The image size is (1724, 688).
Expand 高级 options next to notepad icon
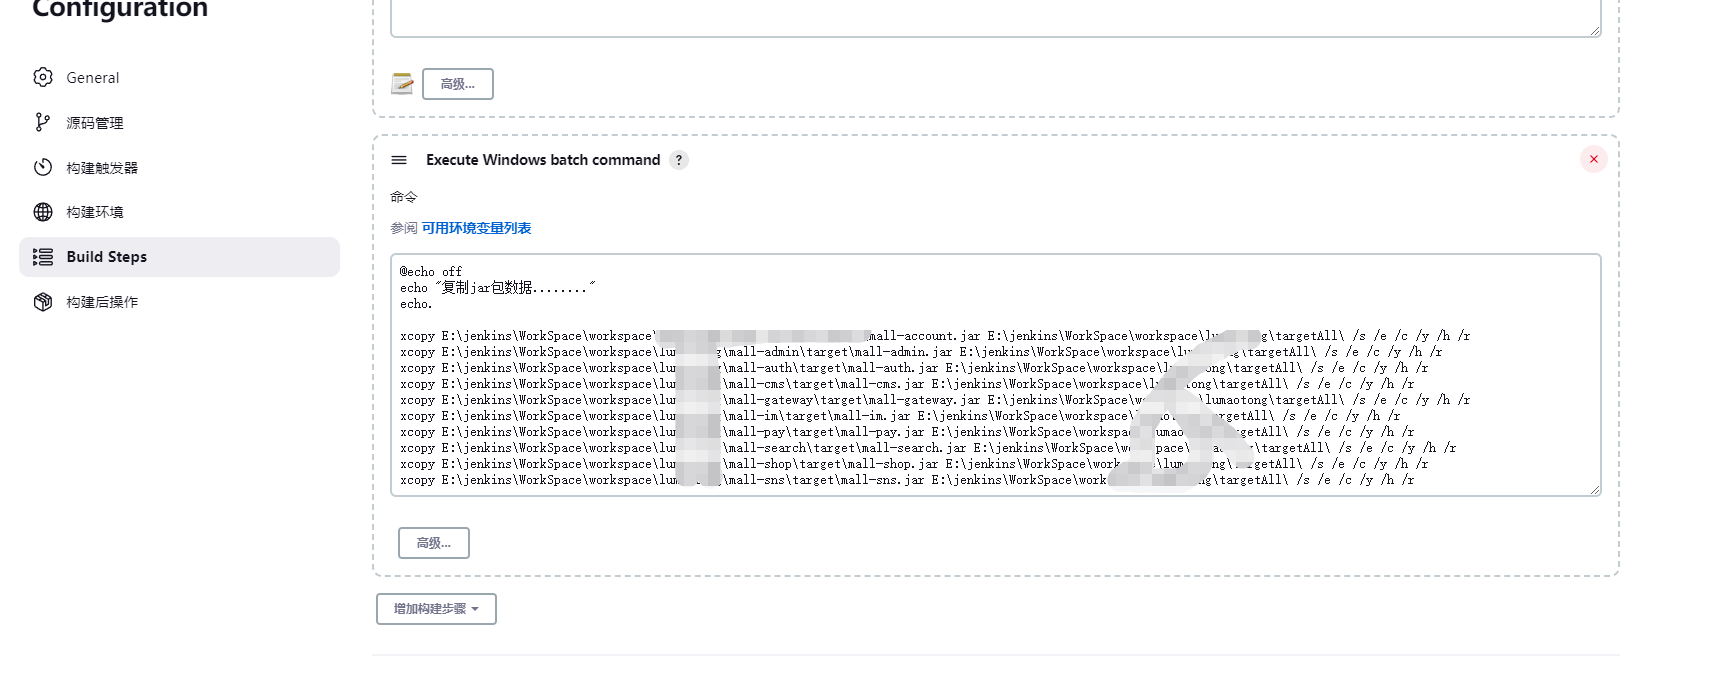(457, 84)
